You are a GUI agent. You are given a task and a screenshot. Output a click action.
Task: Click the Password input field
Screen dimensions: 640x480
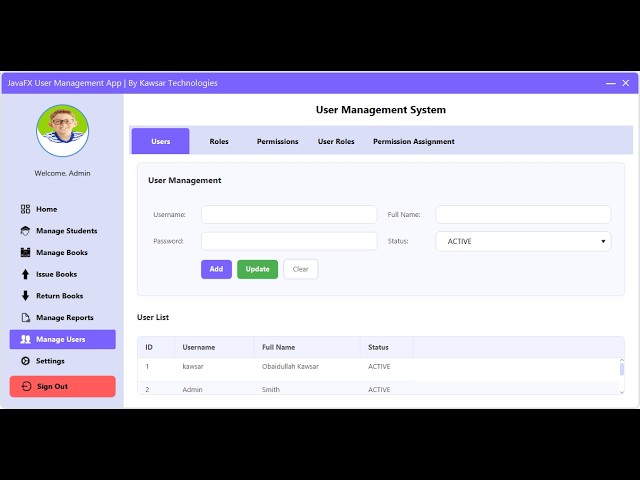click(289, 241)
